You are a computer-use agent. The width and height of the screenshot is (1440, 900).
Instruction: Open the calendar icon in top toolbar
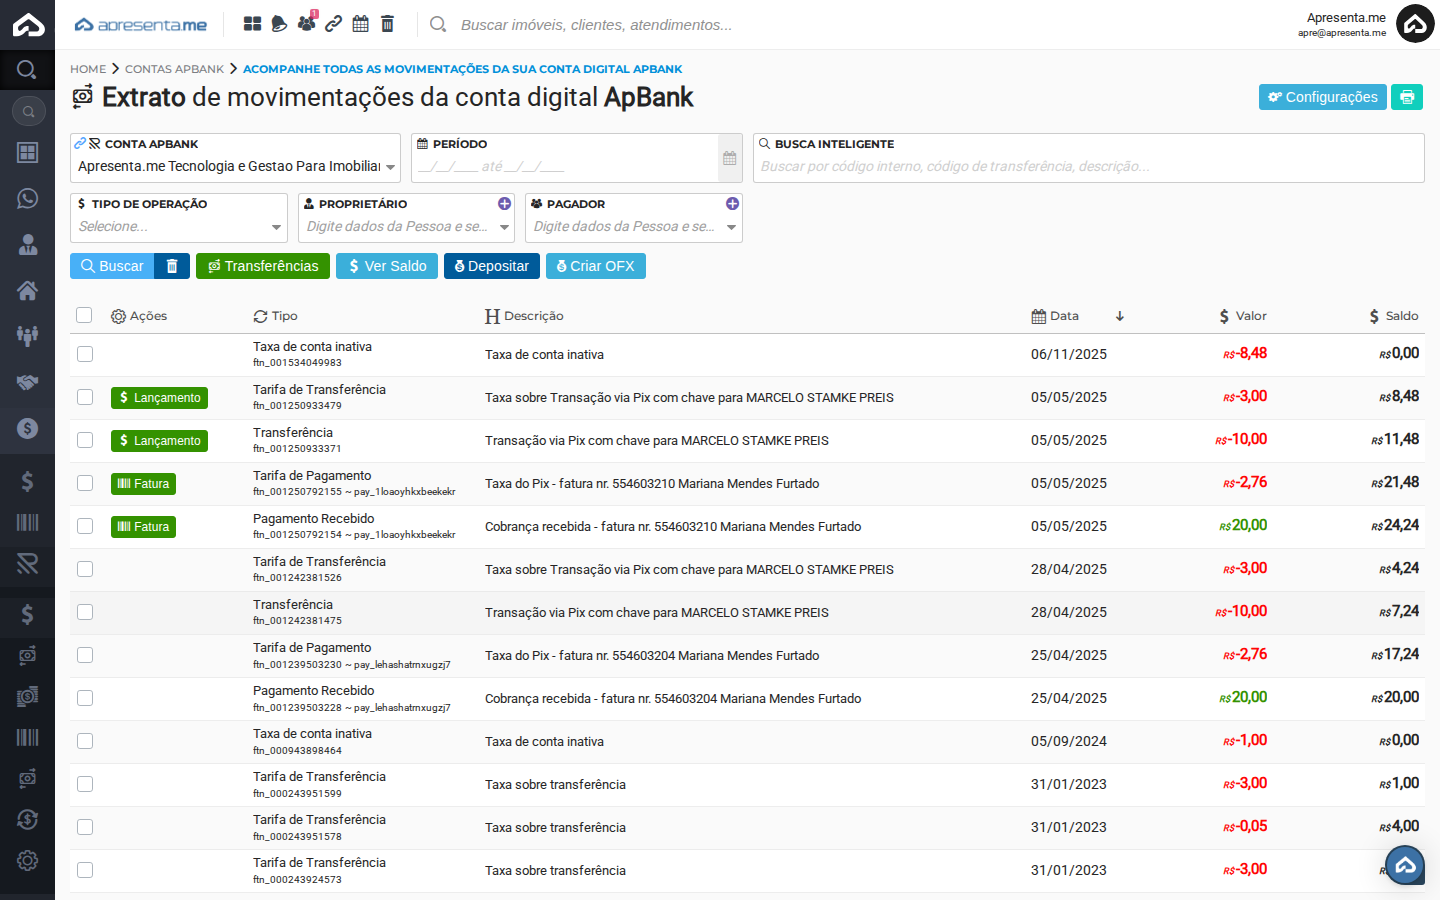[x=360, y=24]
